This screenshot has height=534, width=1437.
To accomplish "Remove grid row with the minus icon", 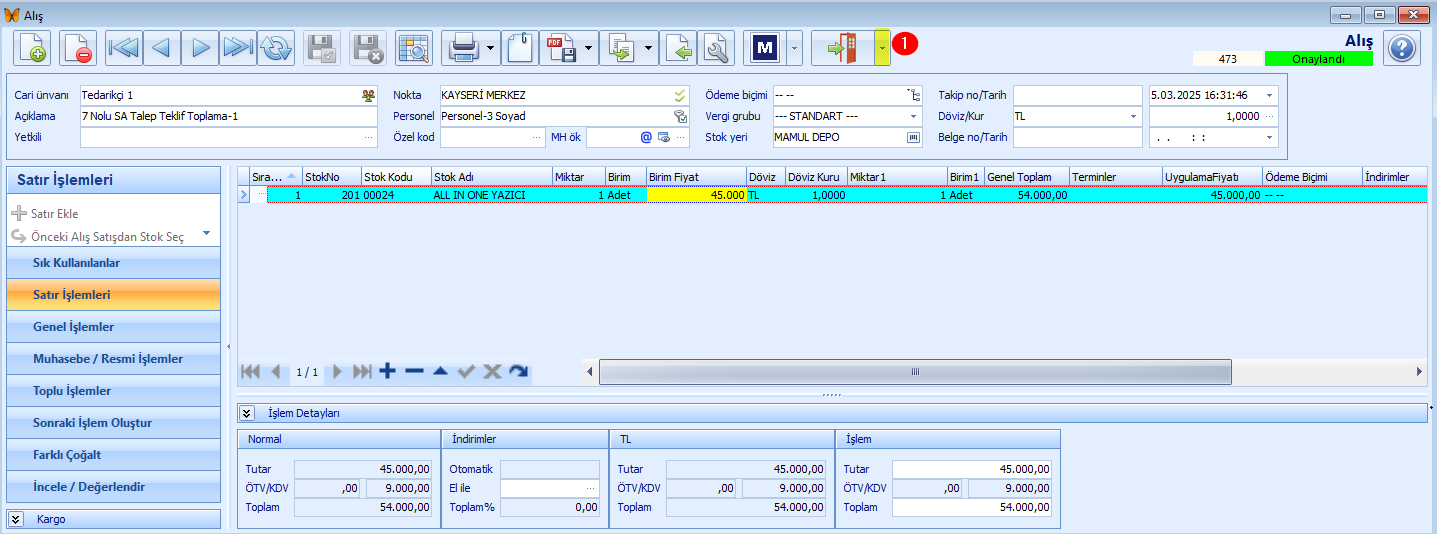I will point(414,371).
